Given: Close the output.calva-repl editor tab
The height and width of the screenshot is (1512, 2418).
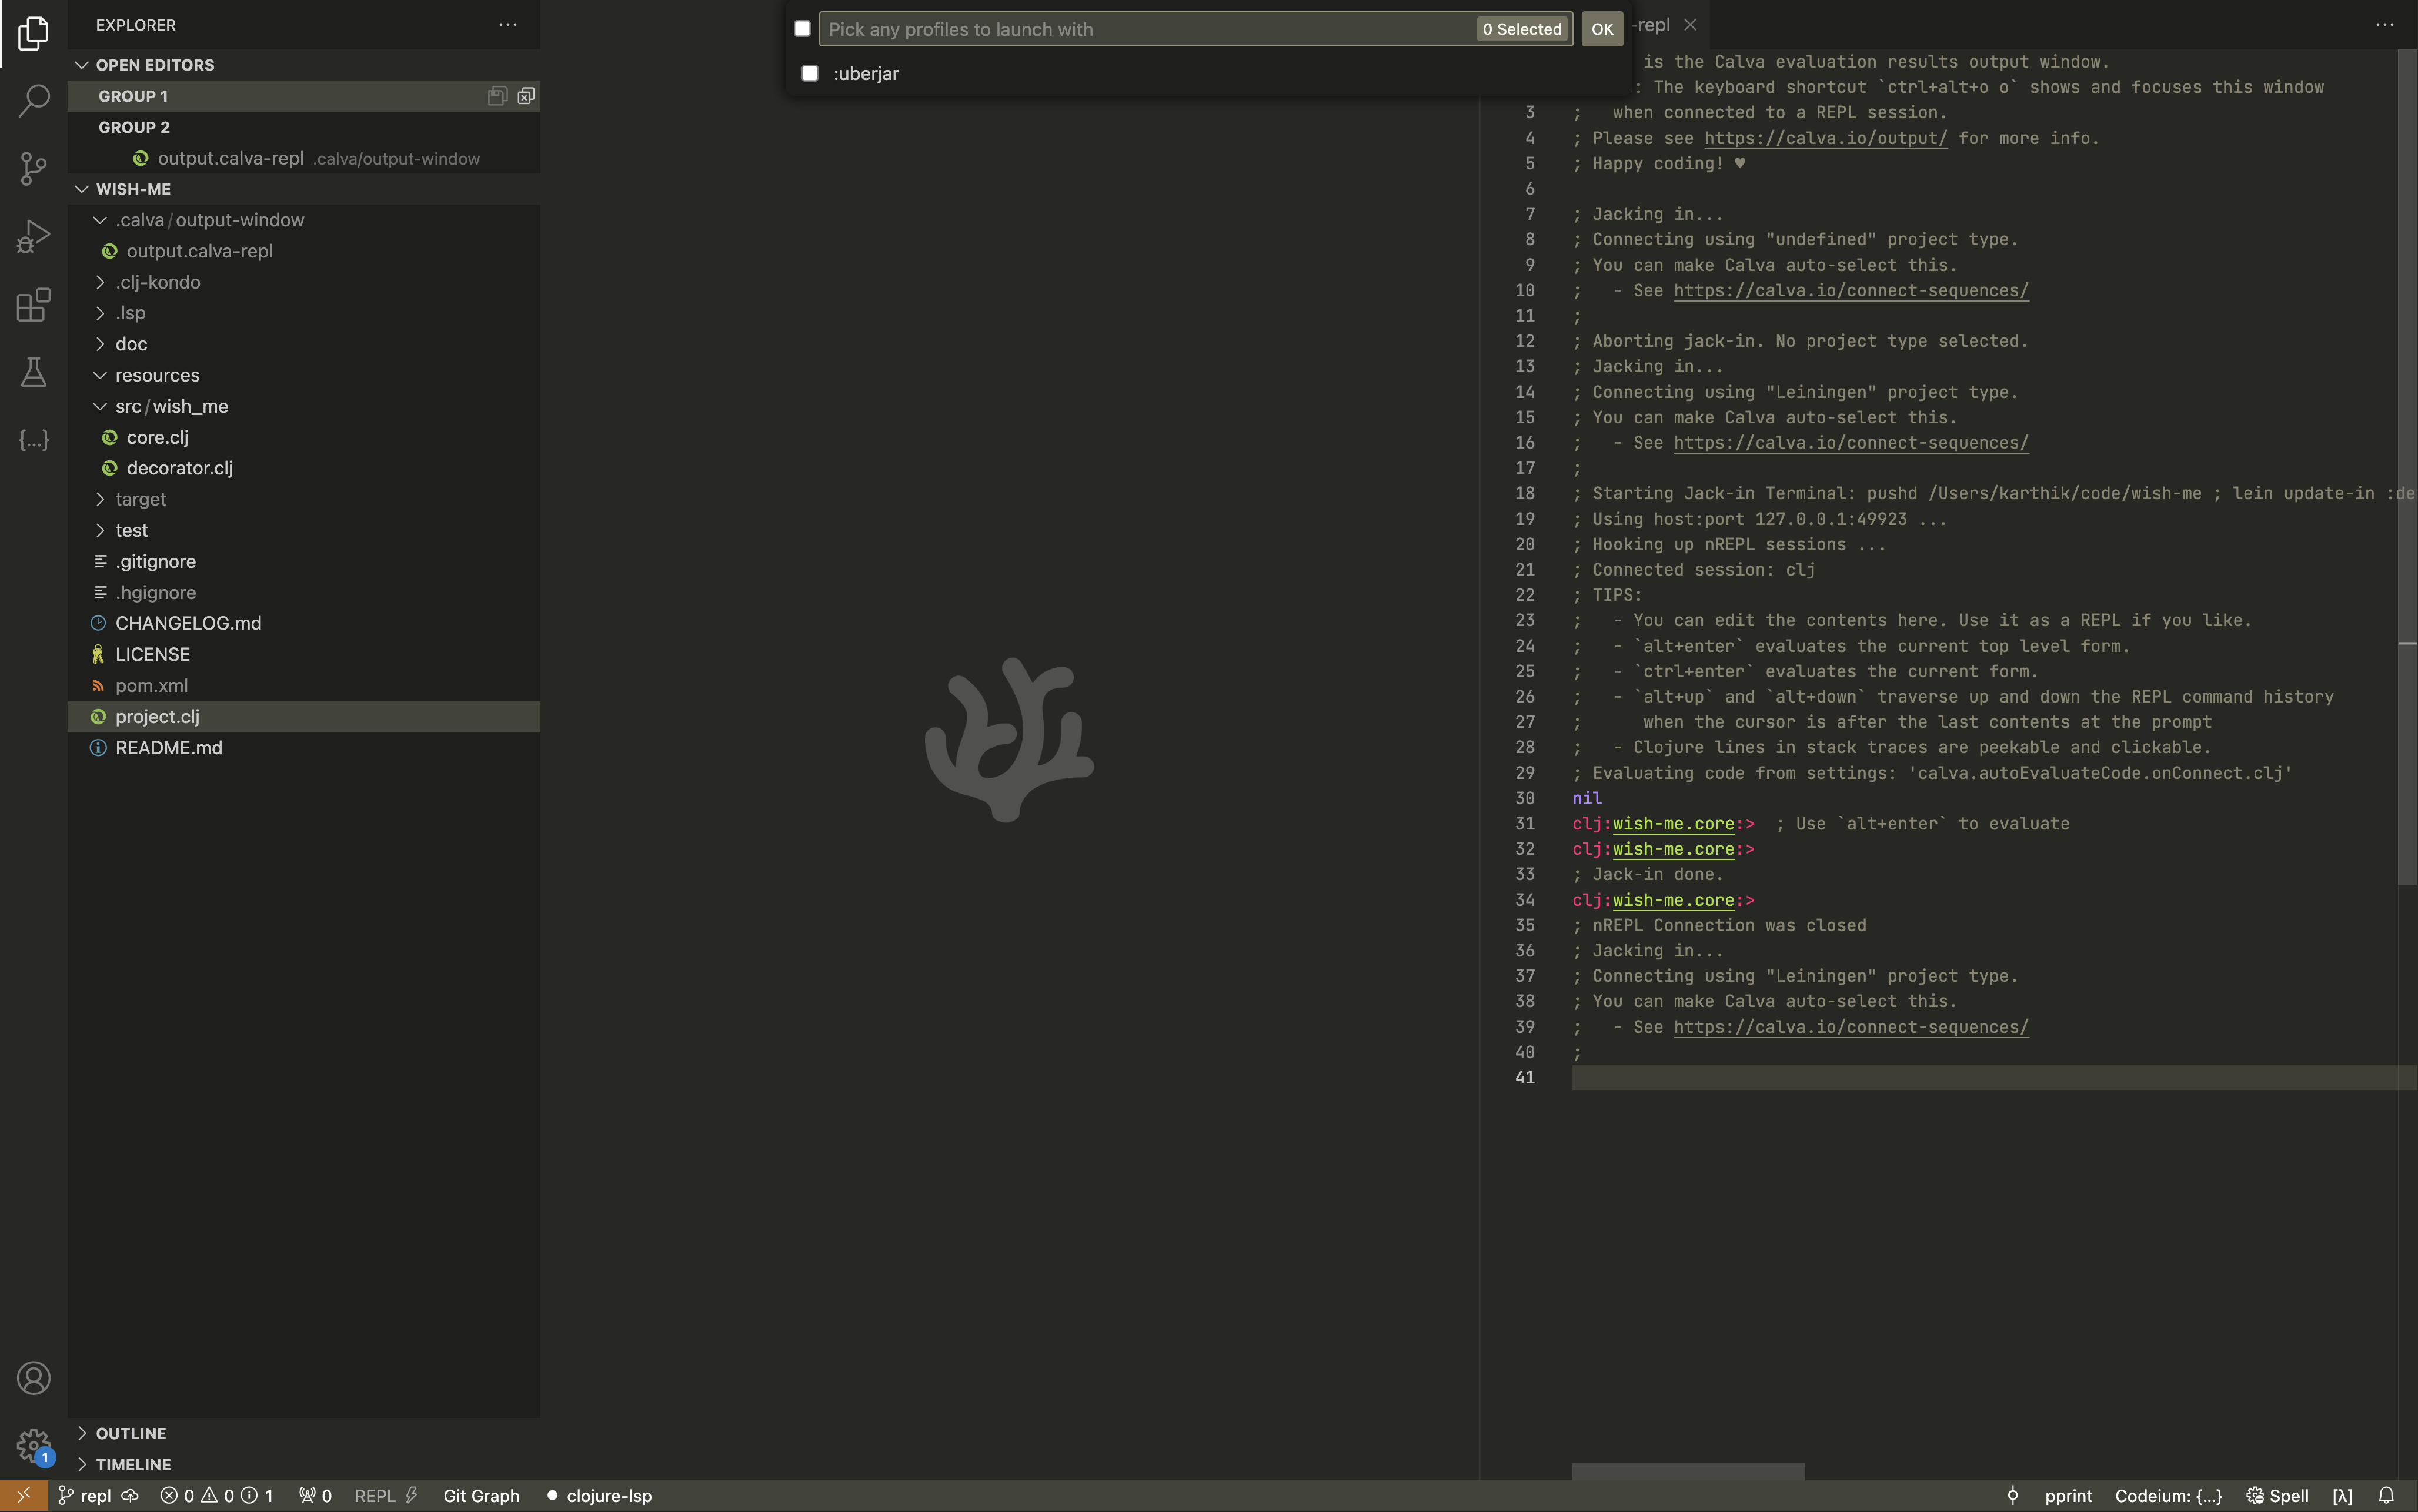Looking at the screenshot, I should coord(1690,24).
